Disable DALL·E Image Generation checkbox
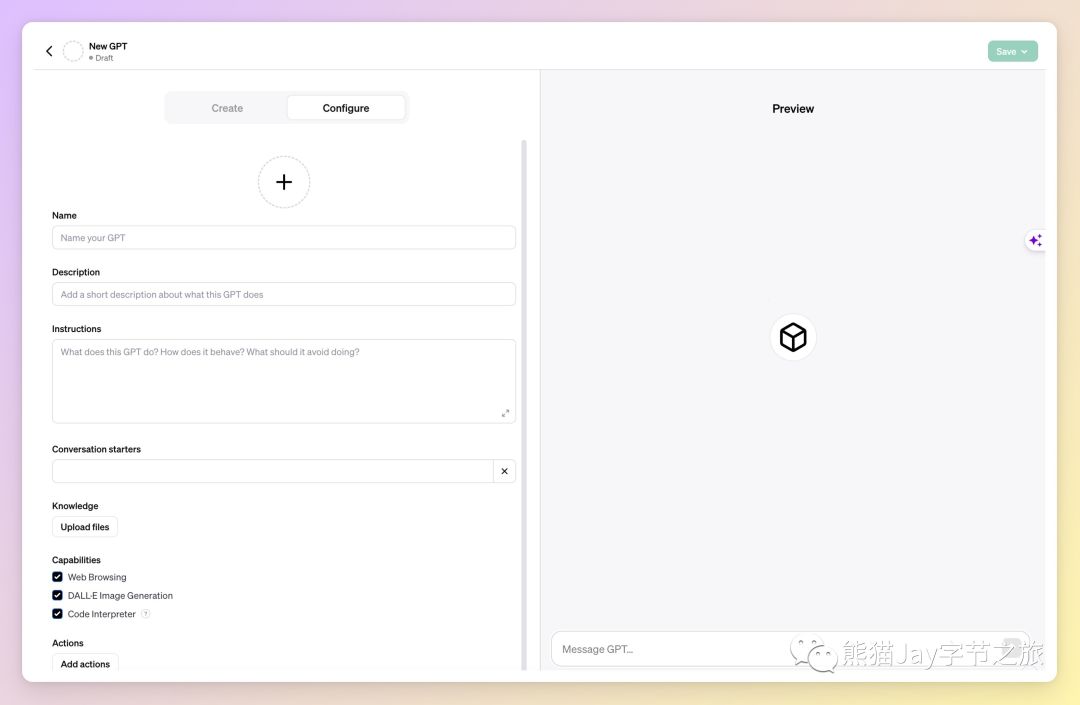Screen dimensions: 1080x705 pyautogui.click(x=57, y=596)
